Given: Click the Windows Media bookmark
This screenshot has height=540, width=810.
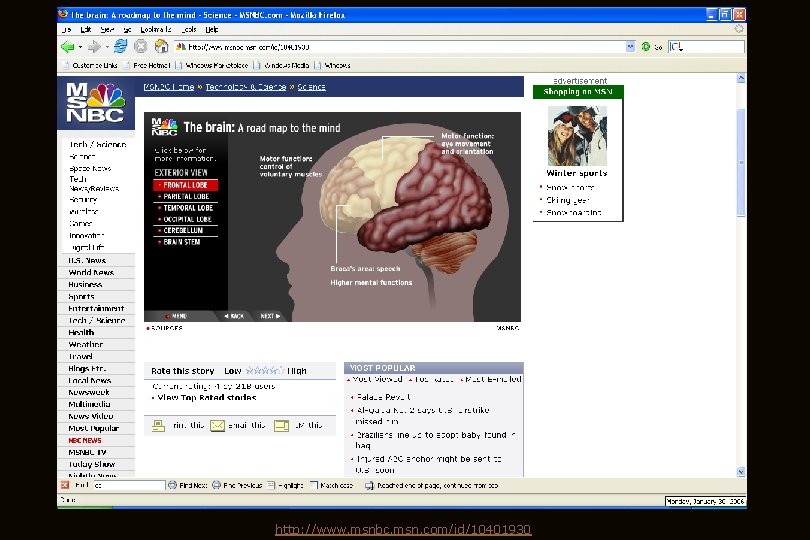Looking at the screenshot, I should [282, 66].
